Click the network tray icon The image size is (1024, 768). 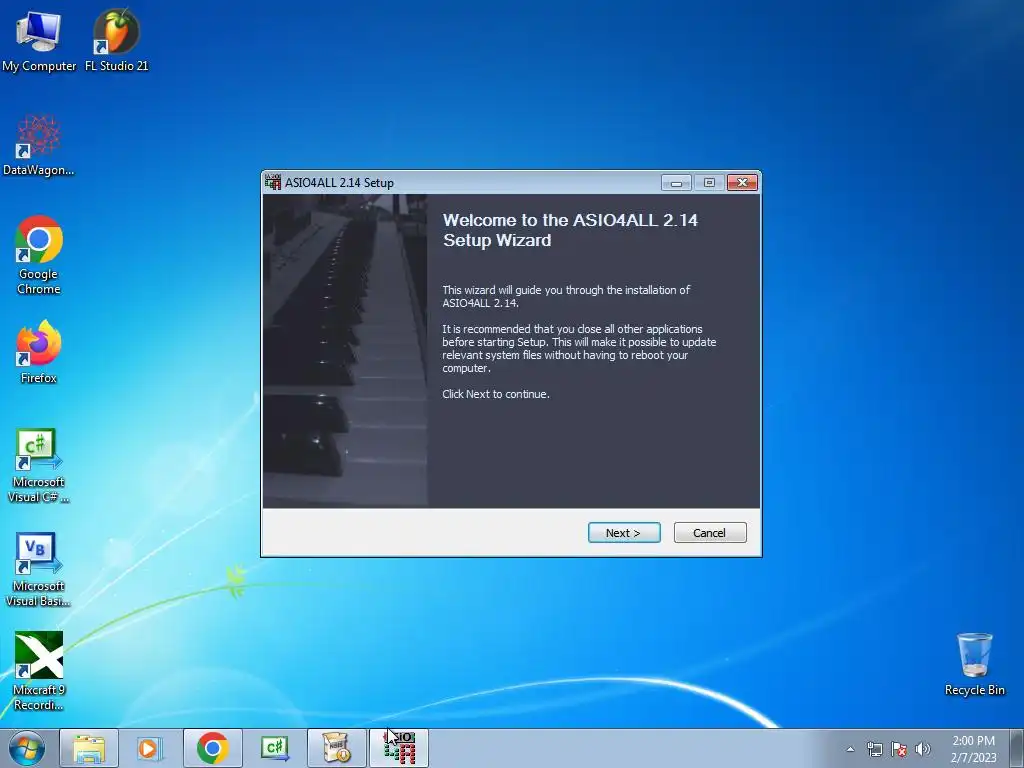tap(874, 749)
